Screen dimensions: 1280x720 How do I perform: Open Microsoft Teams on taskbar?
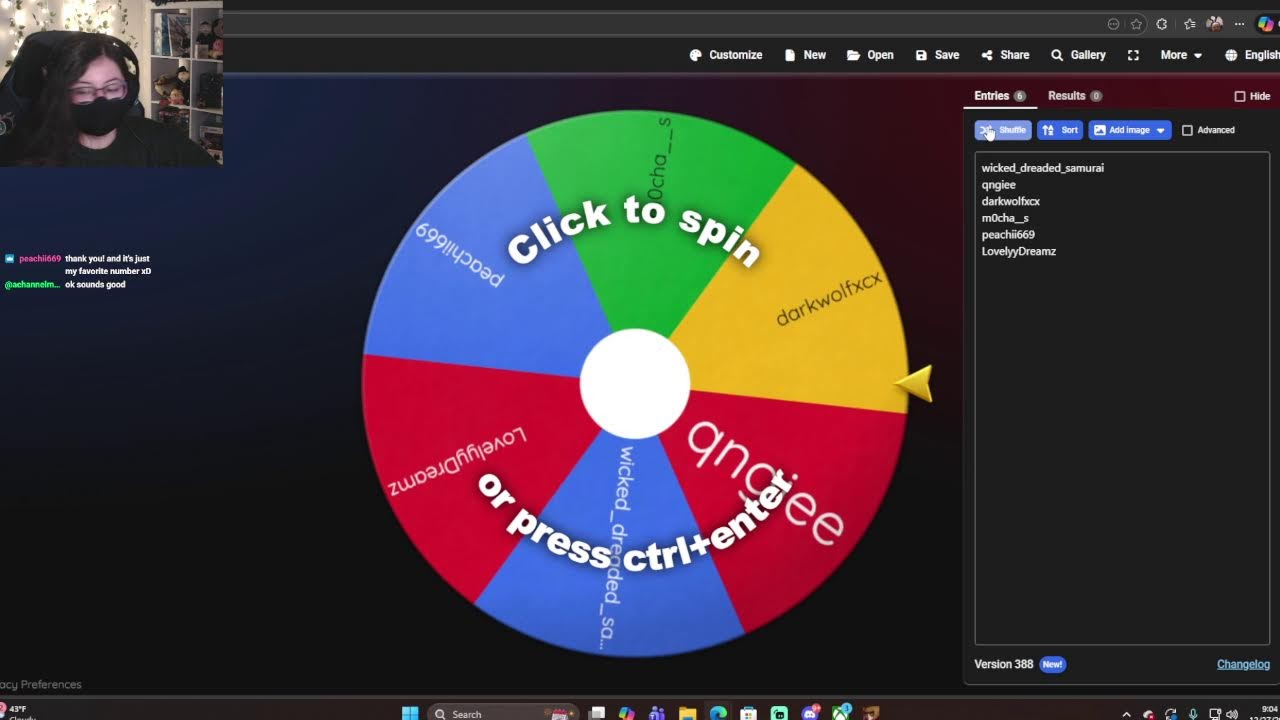657,713
